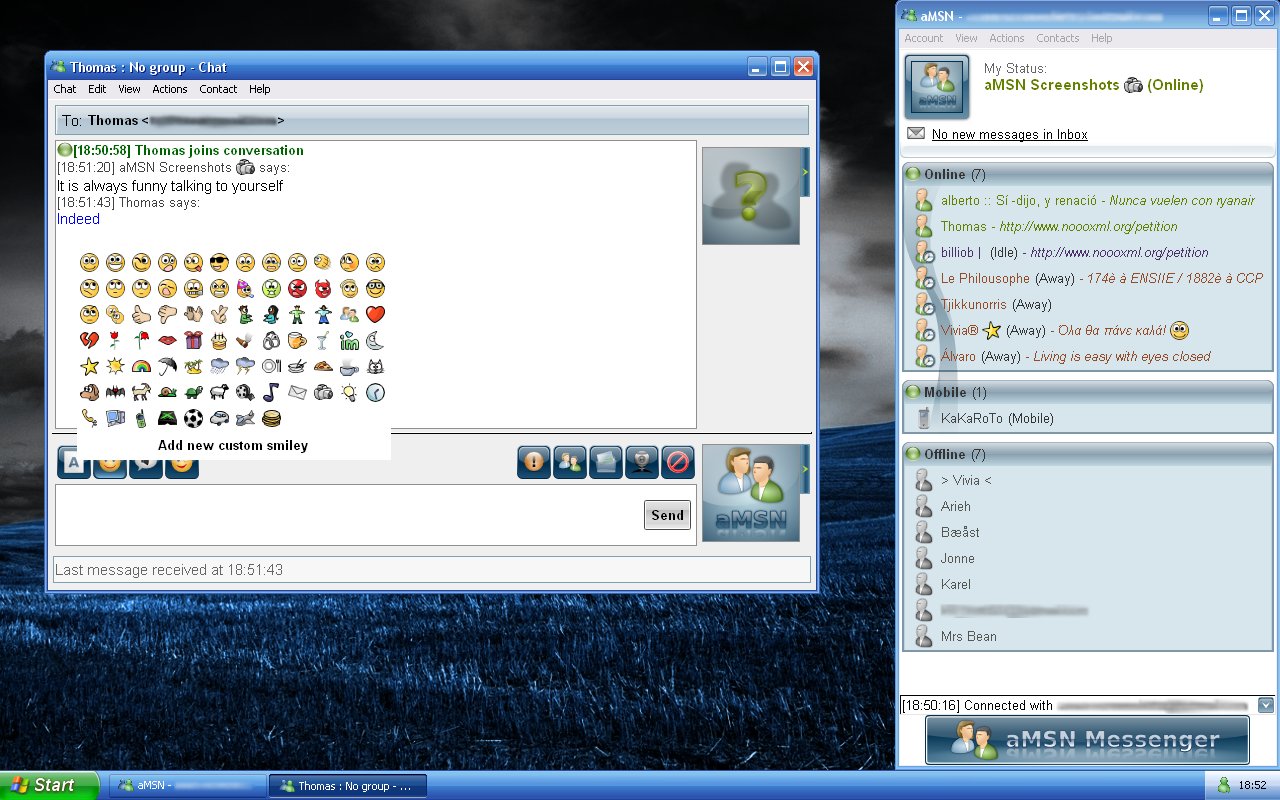Open the Contacts menu in the aMSN window
This screenshot has height=800, width=1280.
[1058, 38]
